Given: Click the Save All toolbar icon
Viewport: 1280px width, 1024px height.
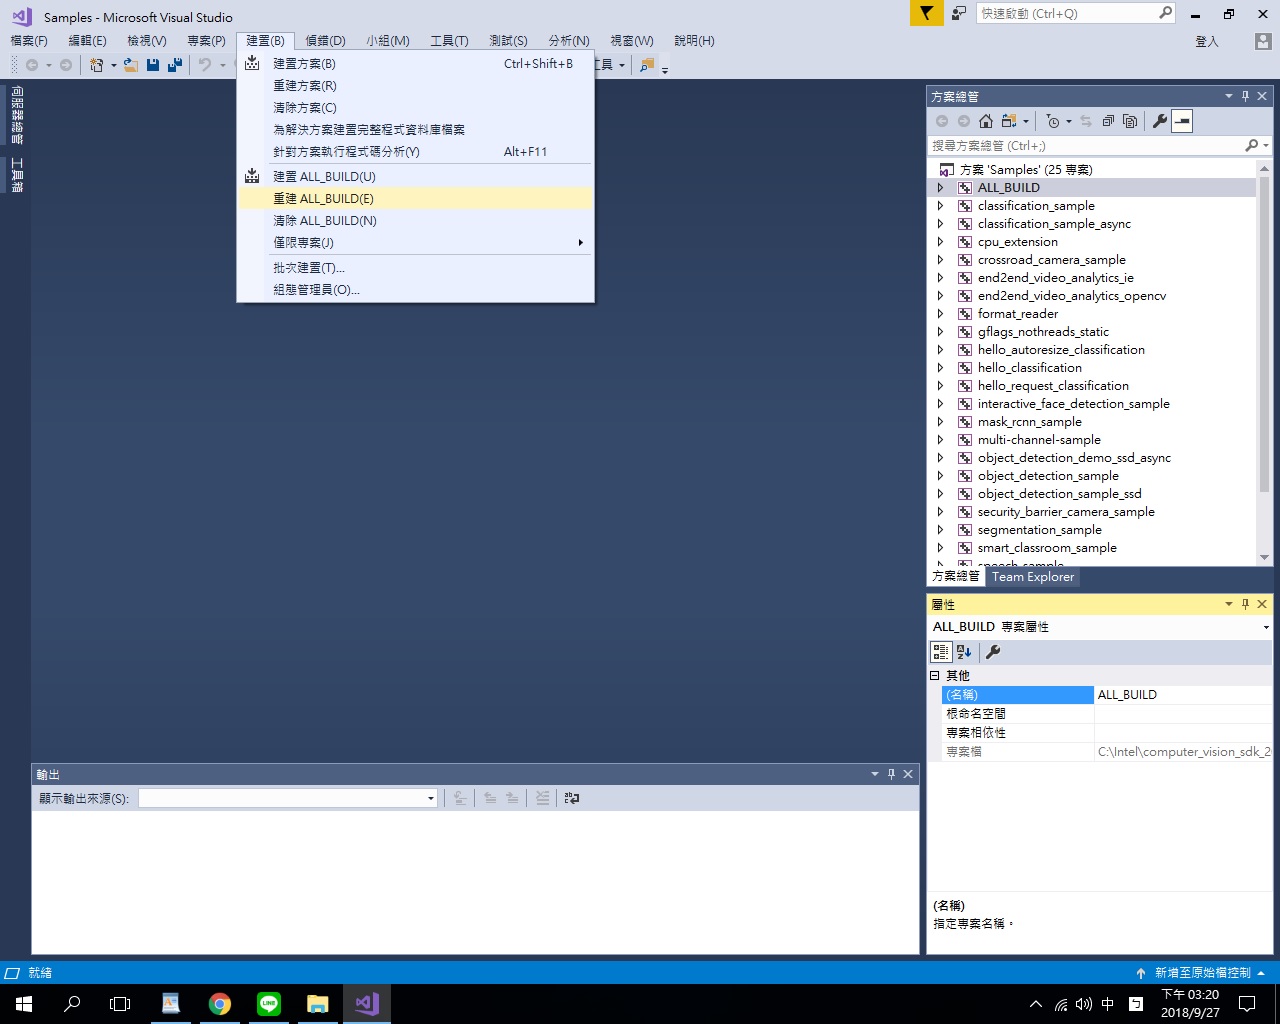Looking at the screenshot, I should tap(175, 65).
